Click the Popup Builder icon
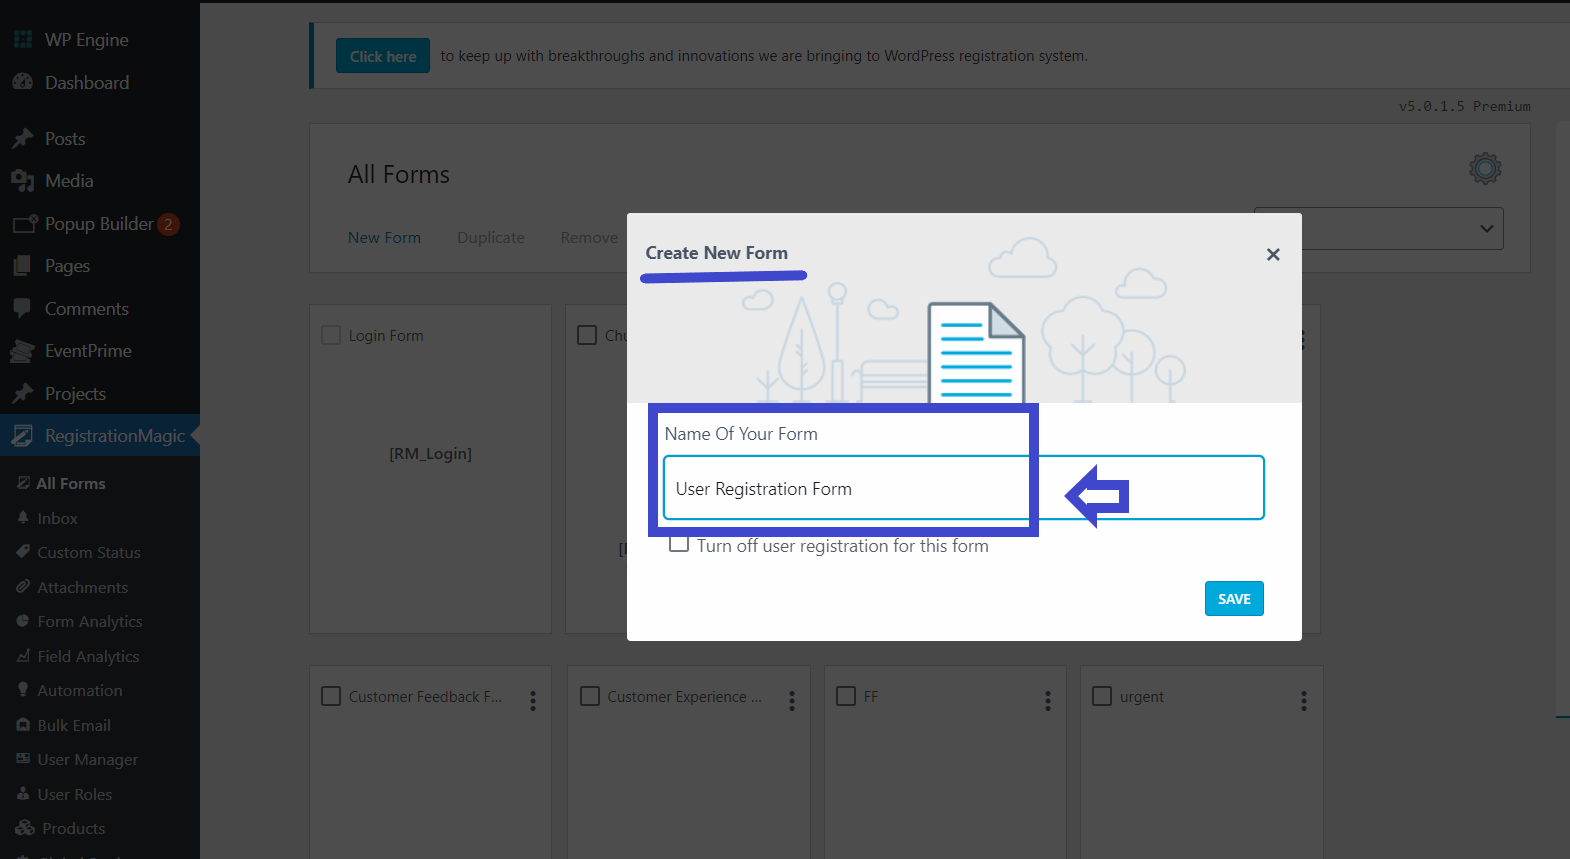Screen dimensions: 1570x859 click(x=24, y=224)
